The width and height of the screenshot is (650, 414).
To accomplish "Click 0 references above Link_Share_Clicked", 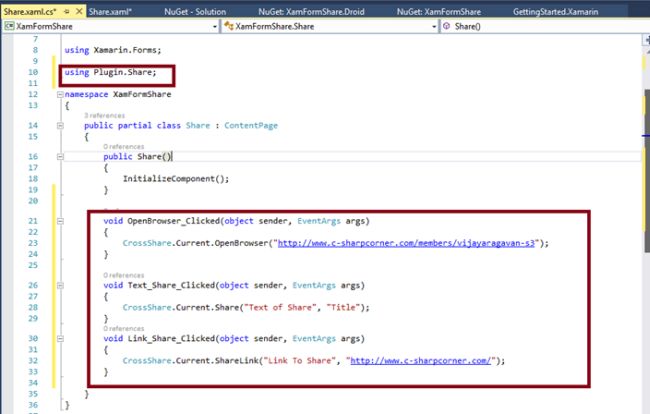I will click(124, 329).
